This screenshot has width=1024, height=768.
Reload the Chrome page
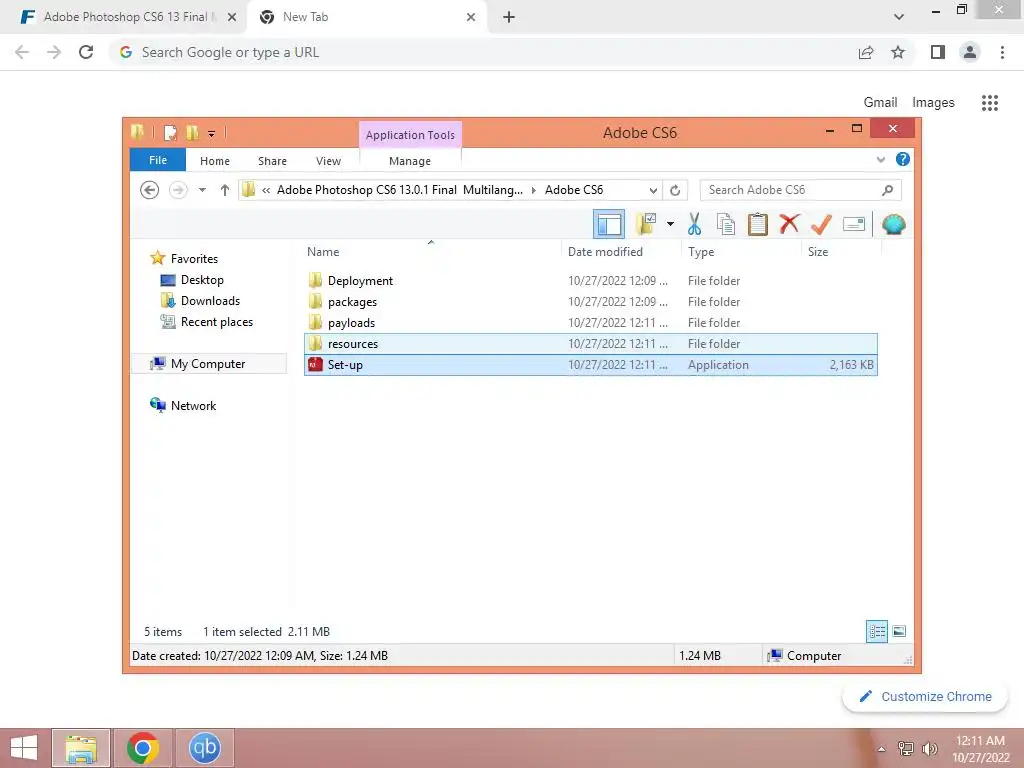(86, 52)
